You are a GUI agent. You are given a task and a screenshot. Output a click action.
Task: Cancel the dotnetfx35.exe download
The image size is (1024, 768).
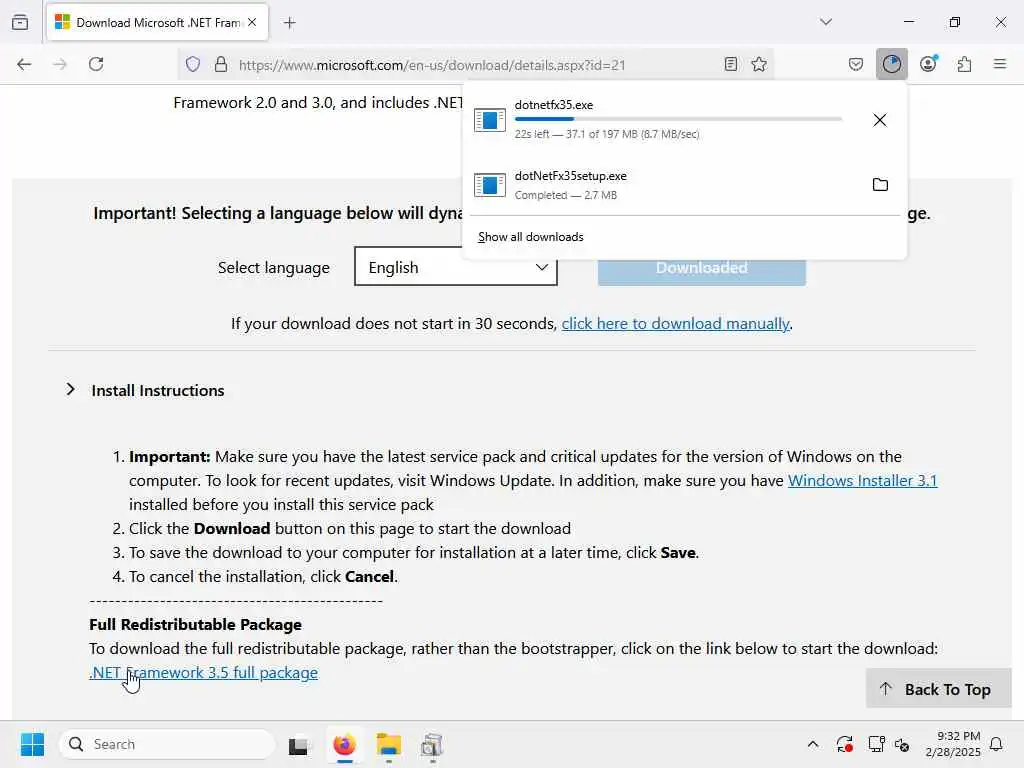pos(880,120)
